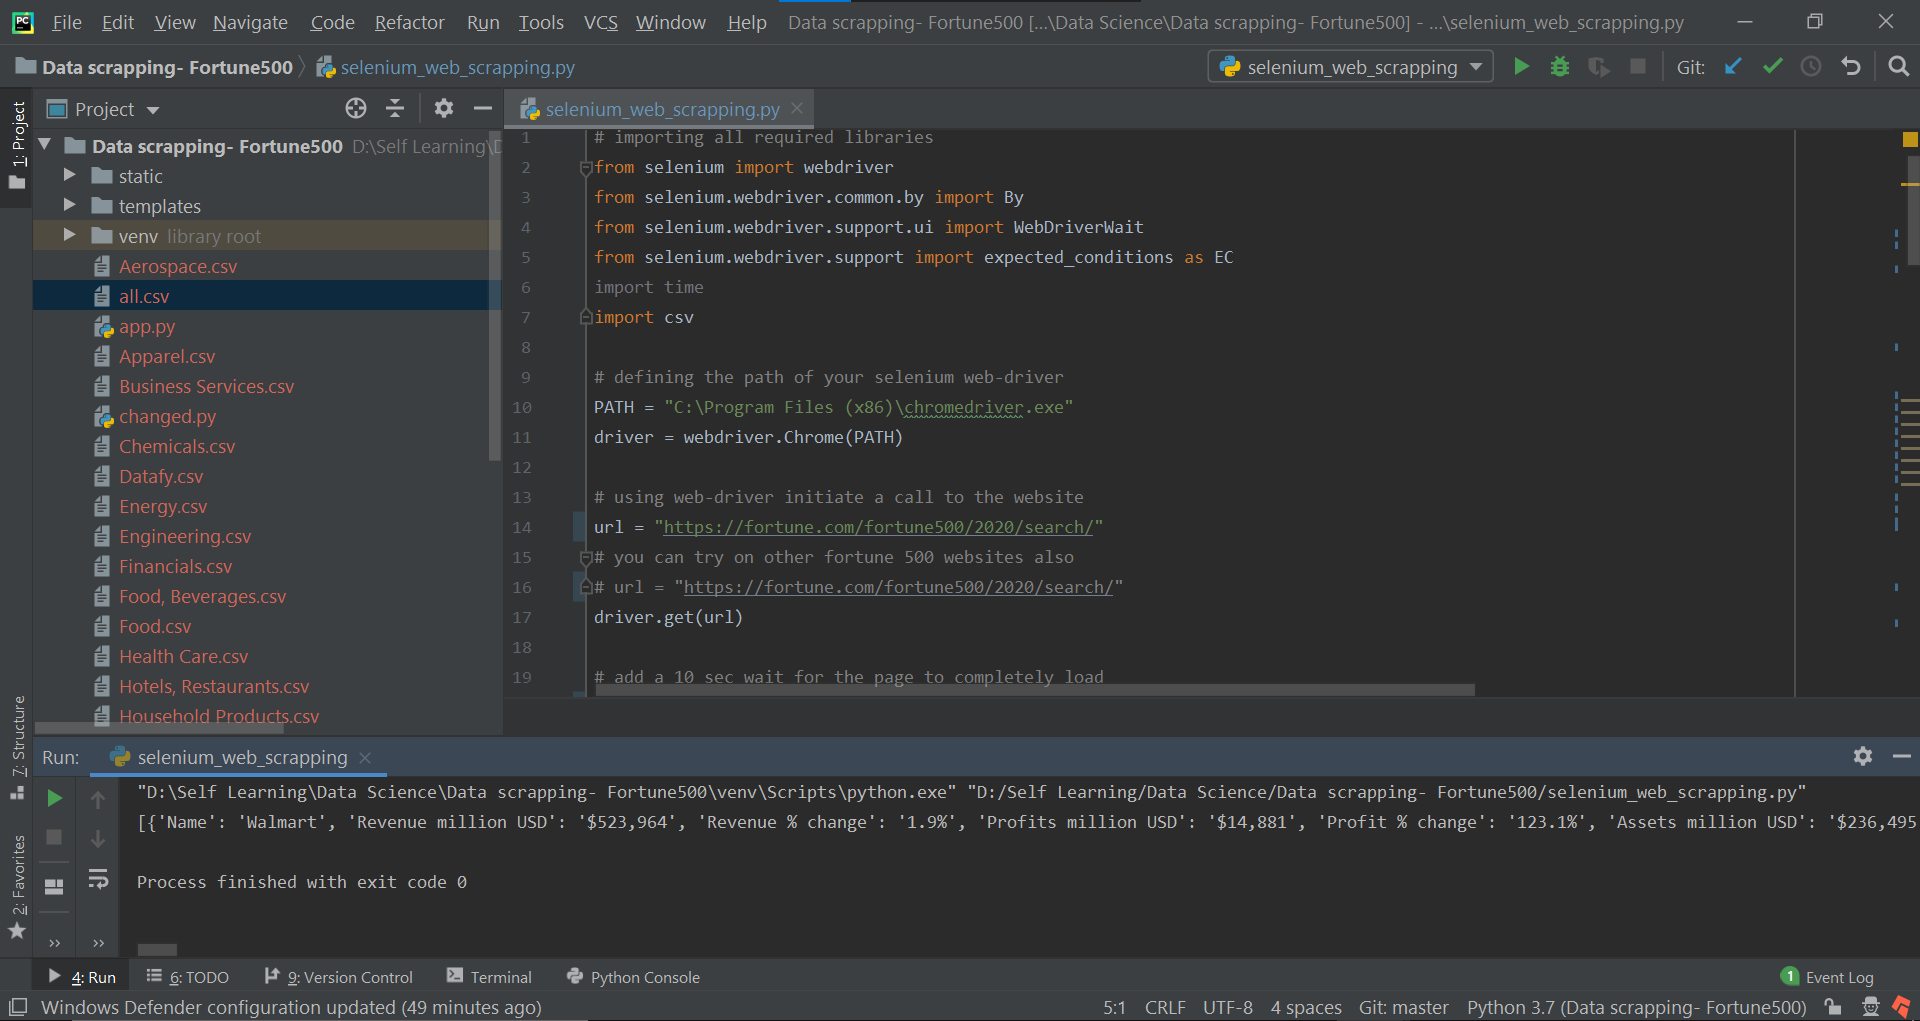1920x1021 pixels.
Task: Start debugging with the bug icon
Action: 1559,67
